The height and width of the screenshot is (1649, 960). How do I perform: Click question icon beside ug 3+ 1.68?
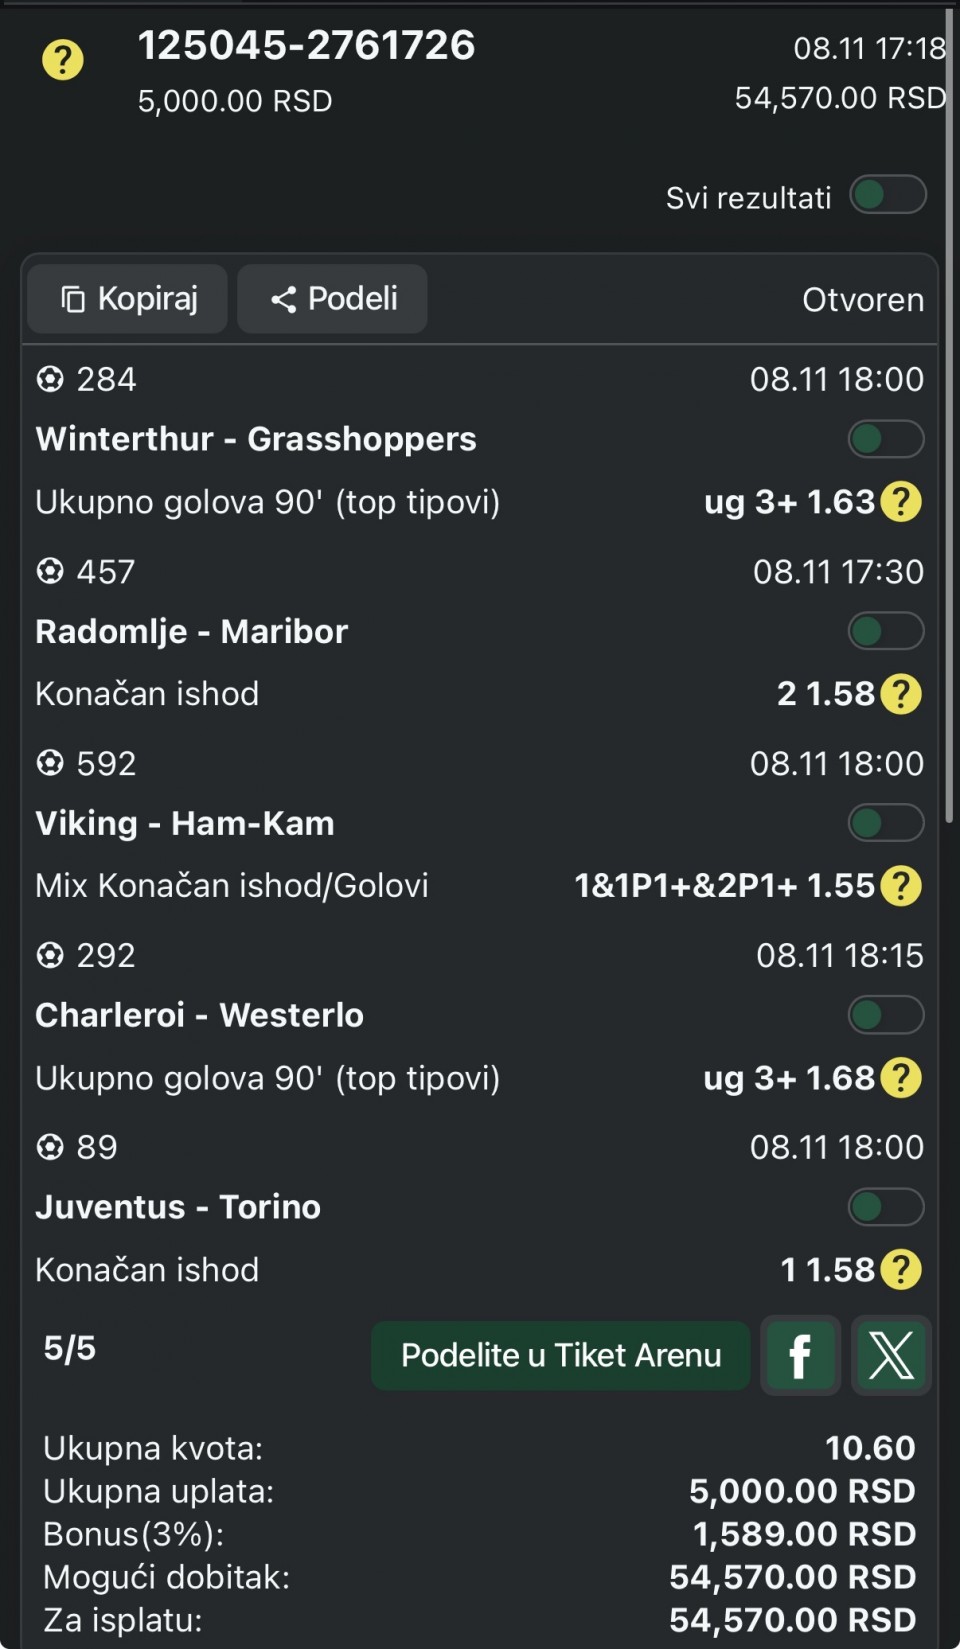[901, 1078]
